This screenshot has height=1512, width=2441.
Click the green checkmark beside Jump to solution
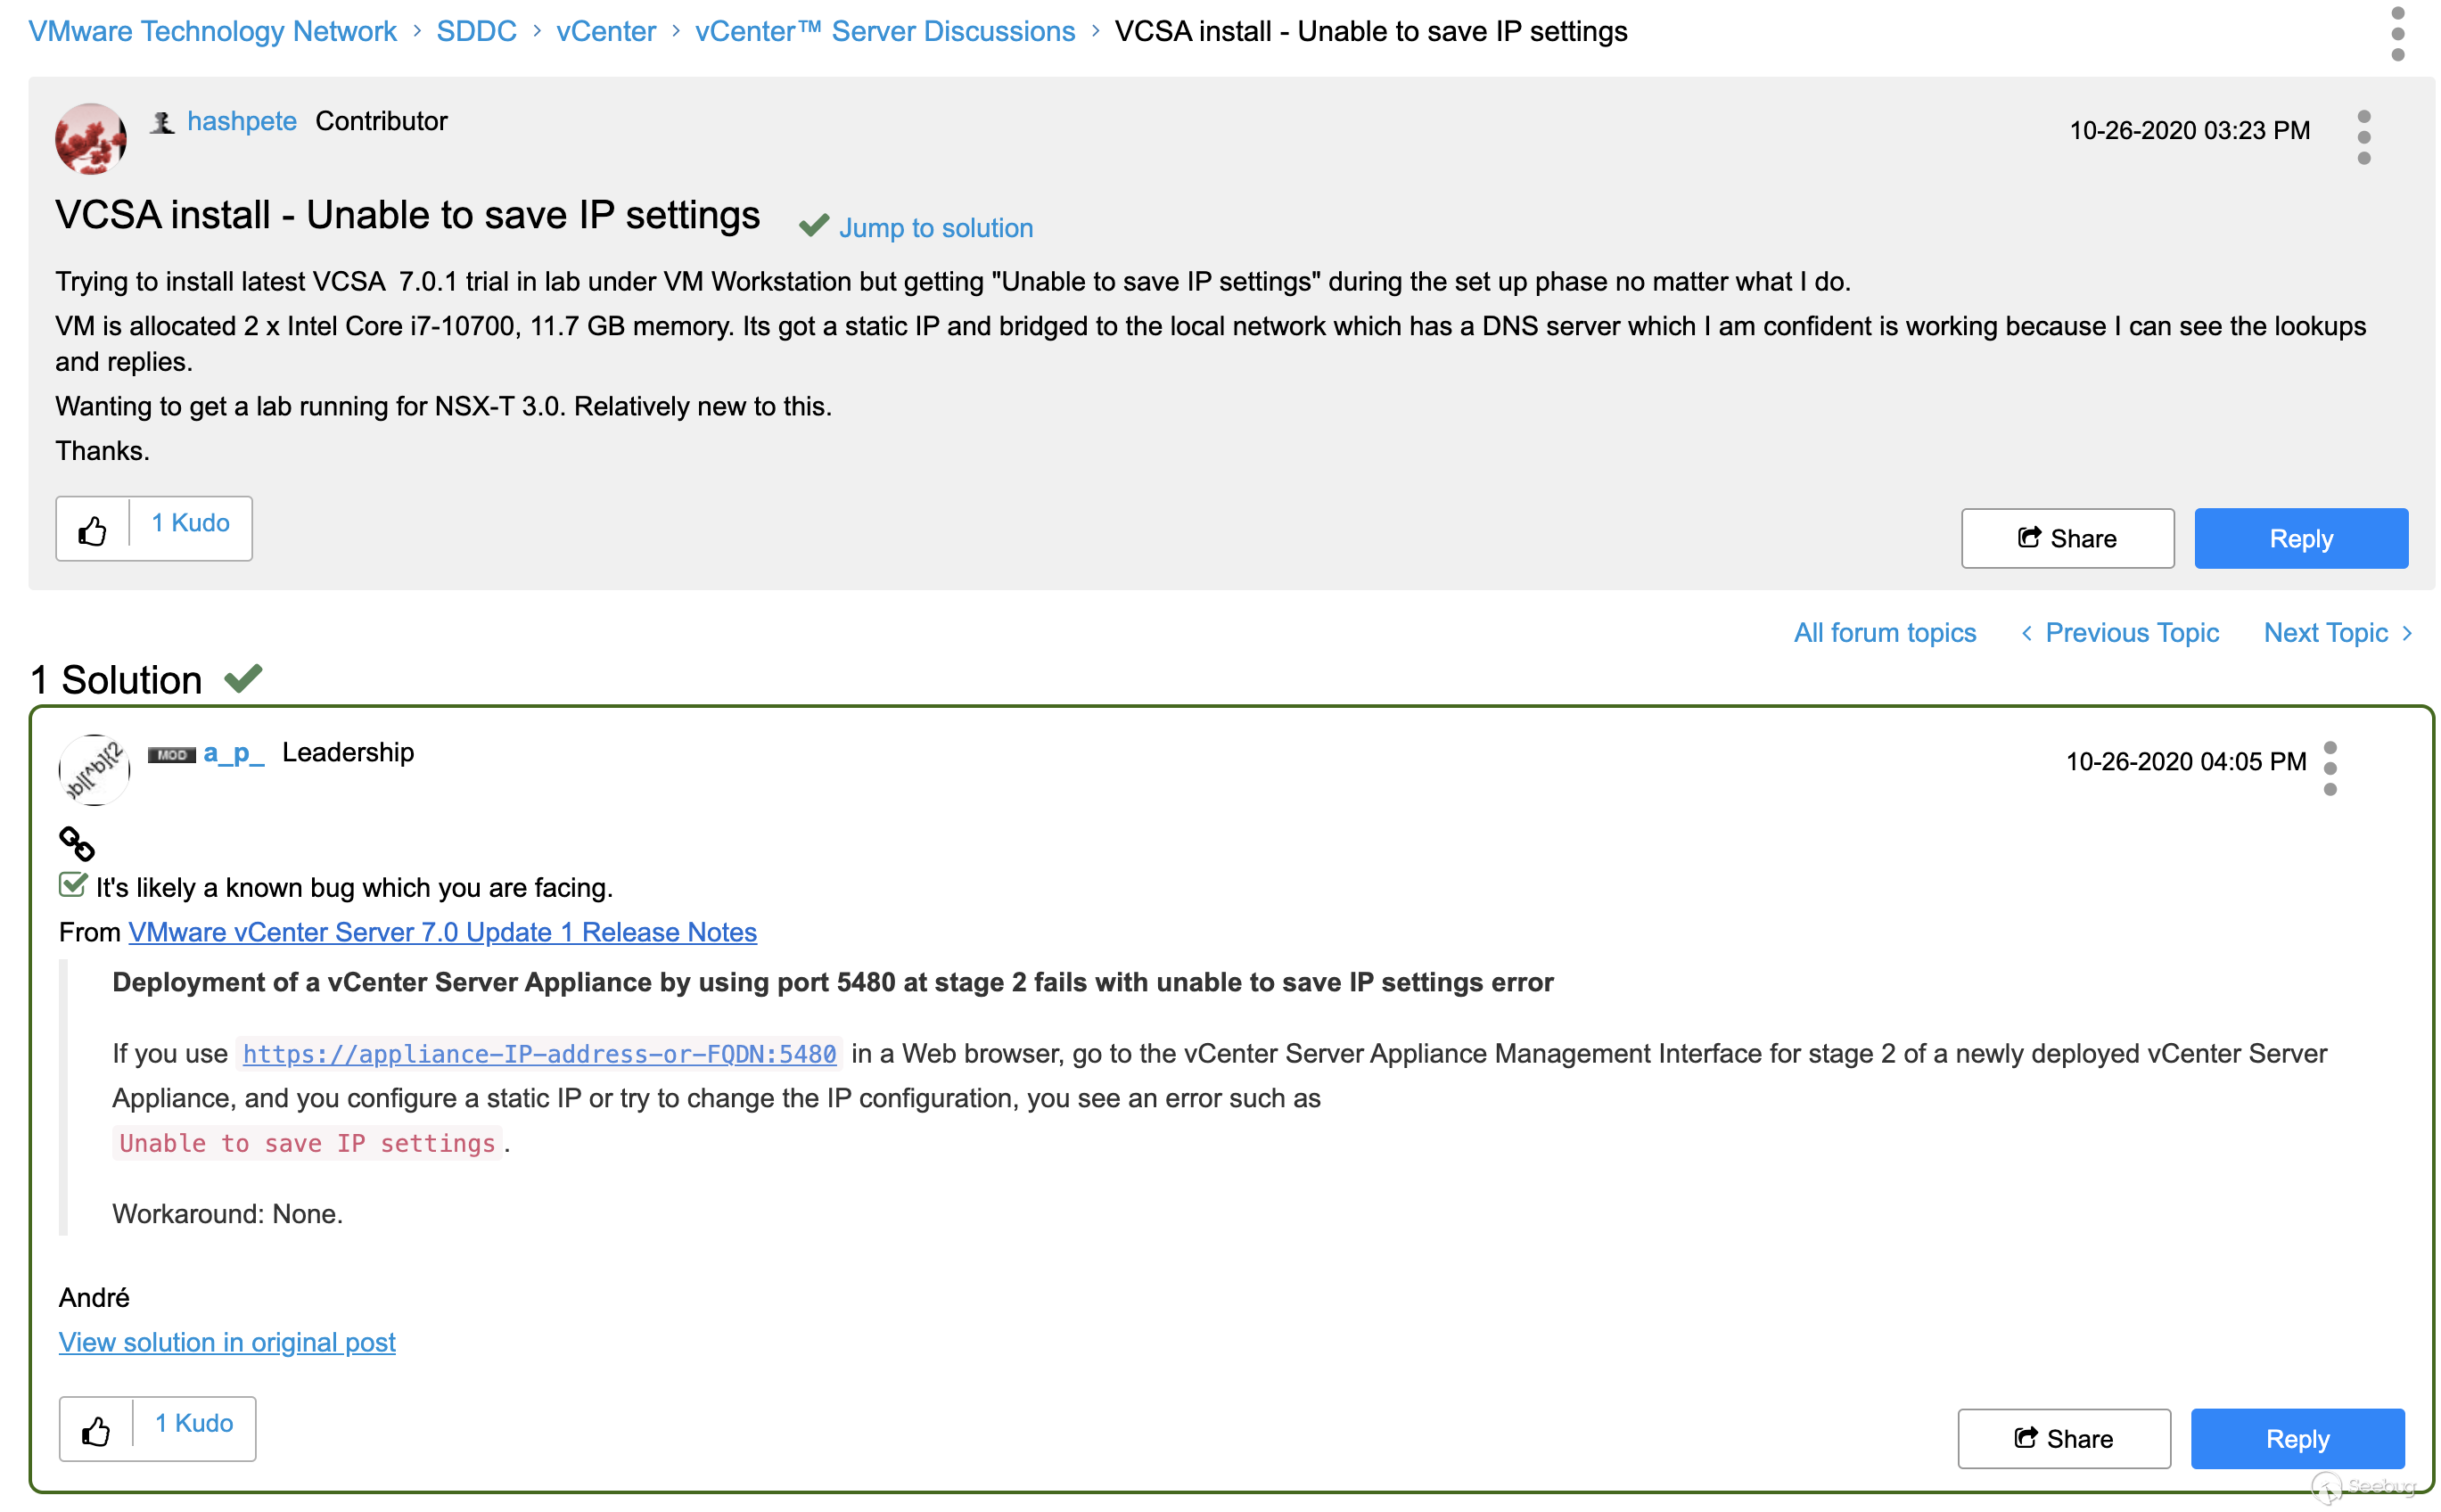pos(814,226)
